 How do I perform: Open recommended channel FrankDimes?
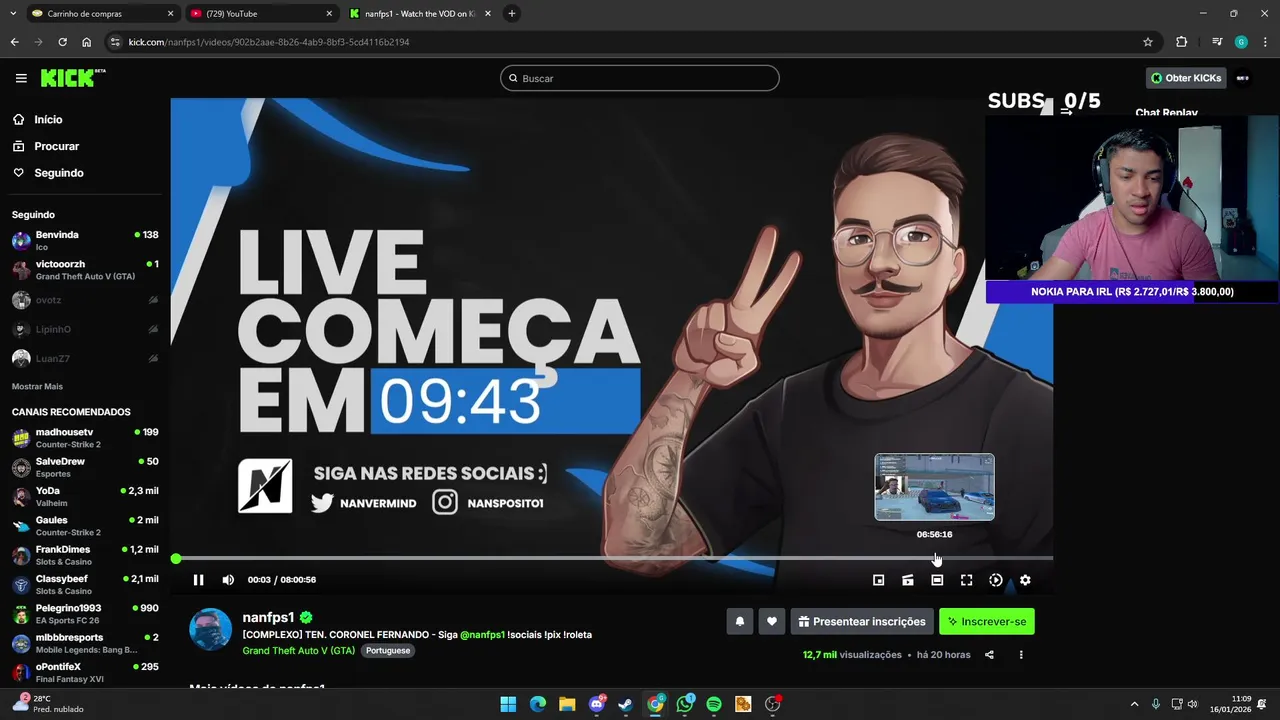[x=85, y=555]
